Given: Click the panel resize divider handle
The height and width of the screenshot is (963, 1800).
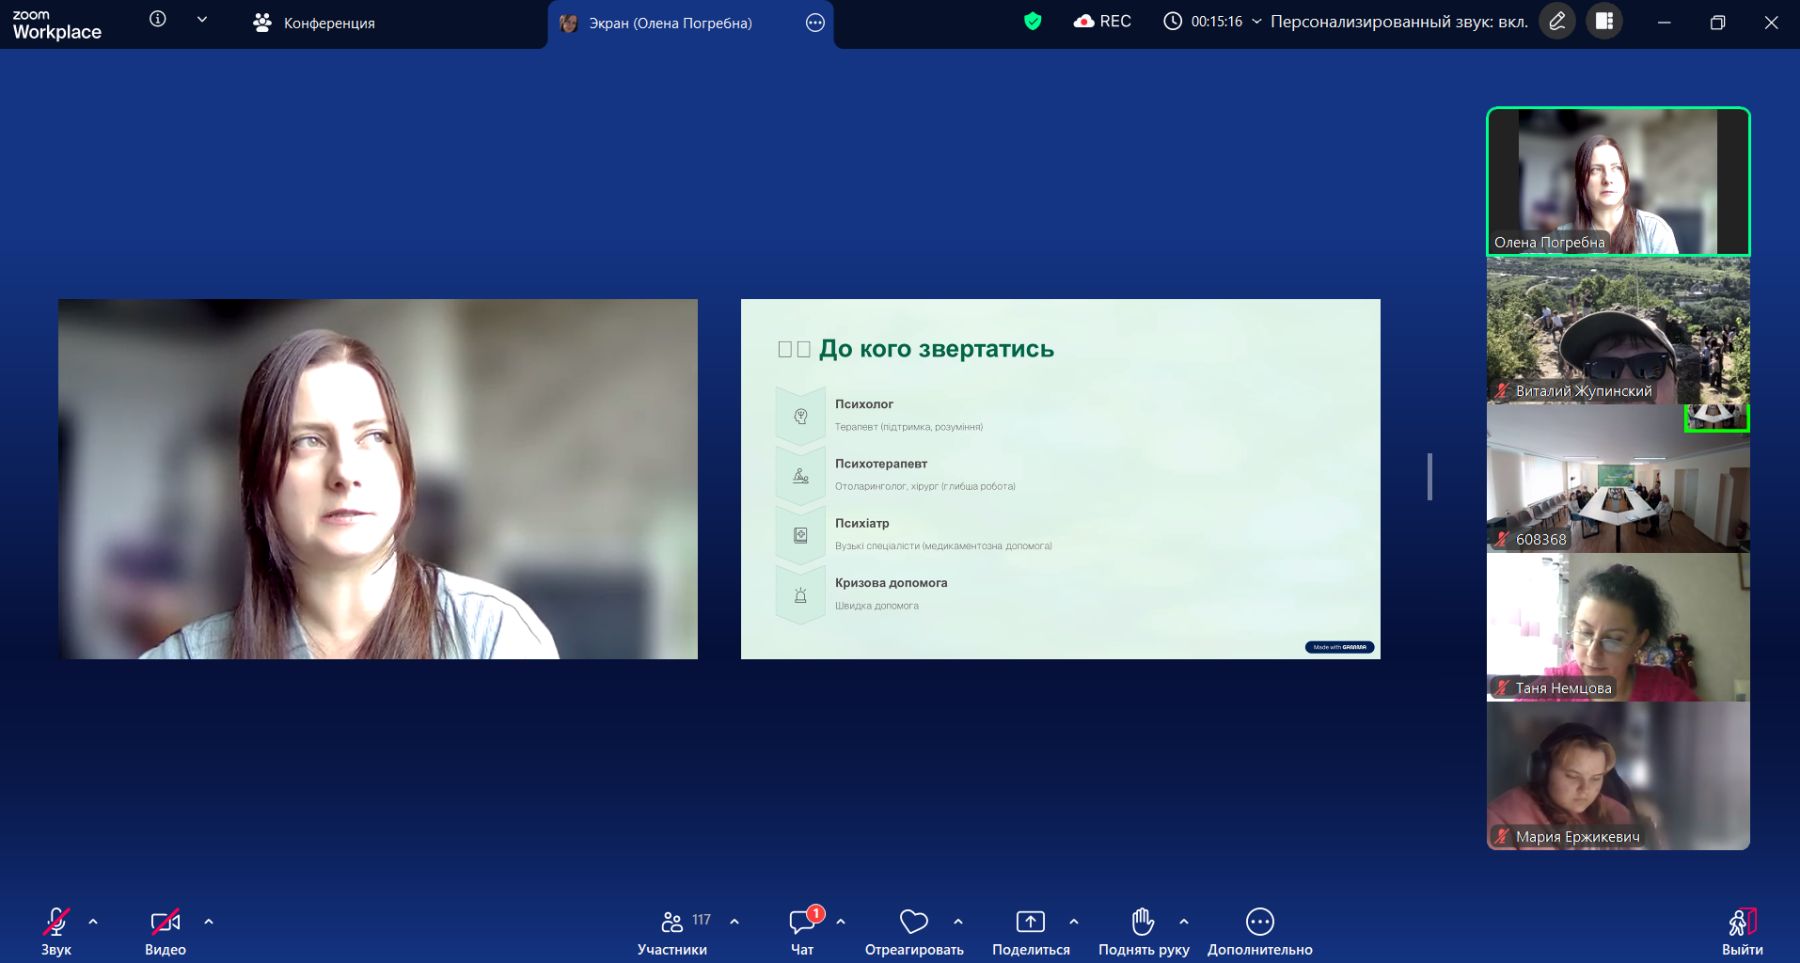Looking at the screenshot, I should click(1430, 477).
